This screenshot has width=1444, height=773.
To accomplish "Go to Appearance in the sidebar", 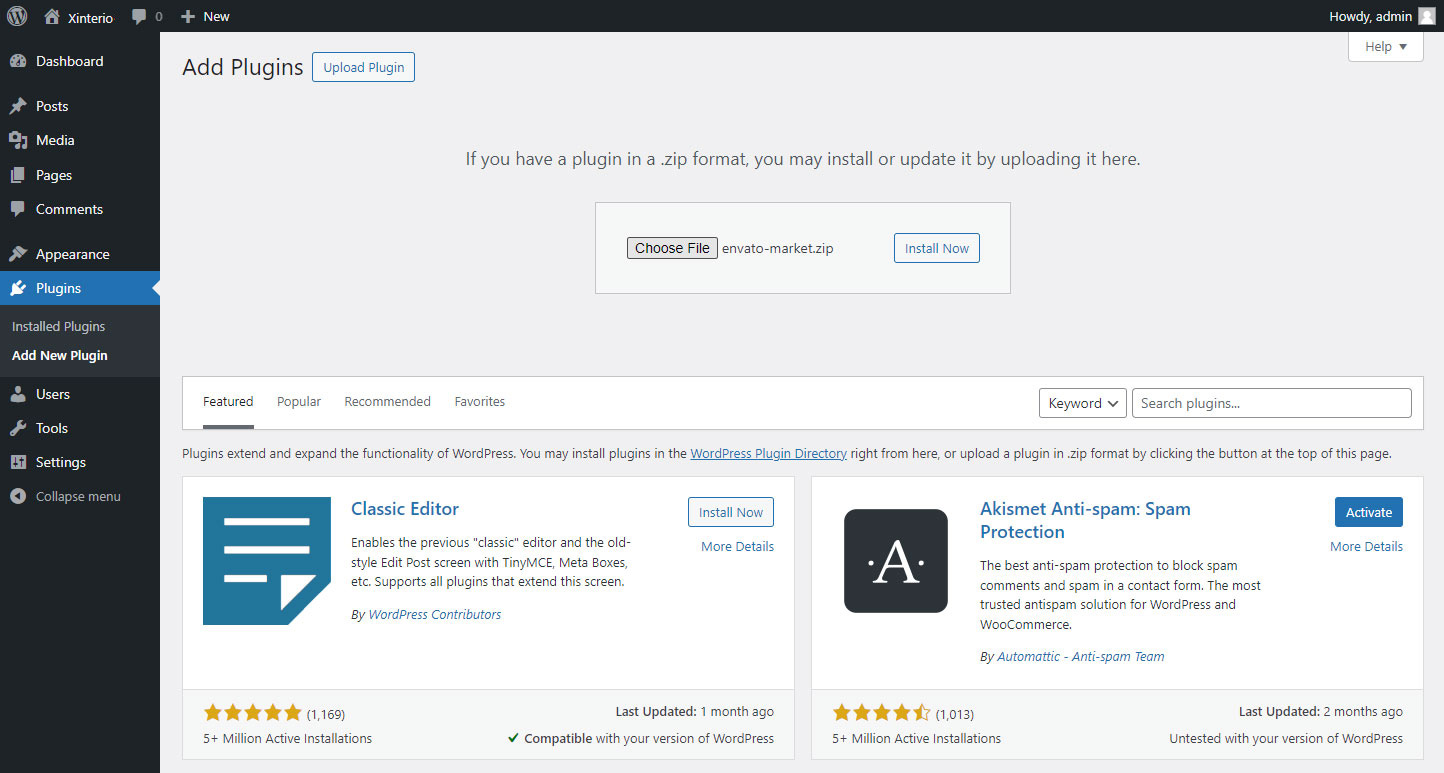I will (x=72, y=254).
